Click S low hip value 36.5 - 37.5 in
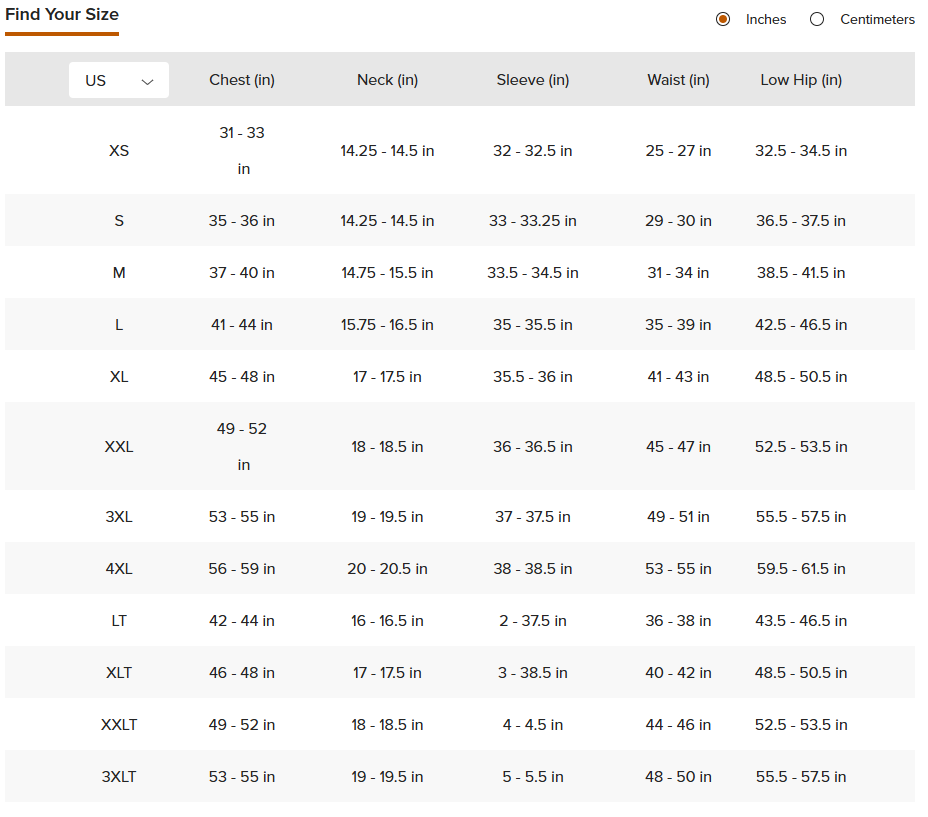This screenshot has height=817, width=928. 801,221
